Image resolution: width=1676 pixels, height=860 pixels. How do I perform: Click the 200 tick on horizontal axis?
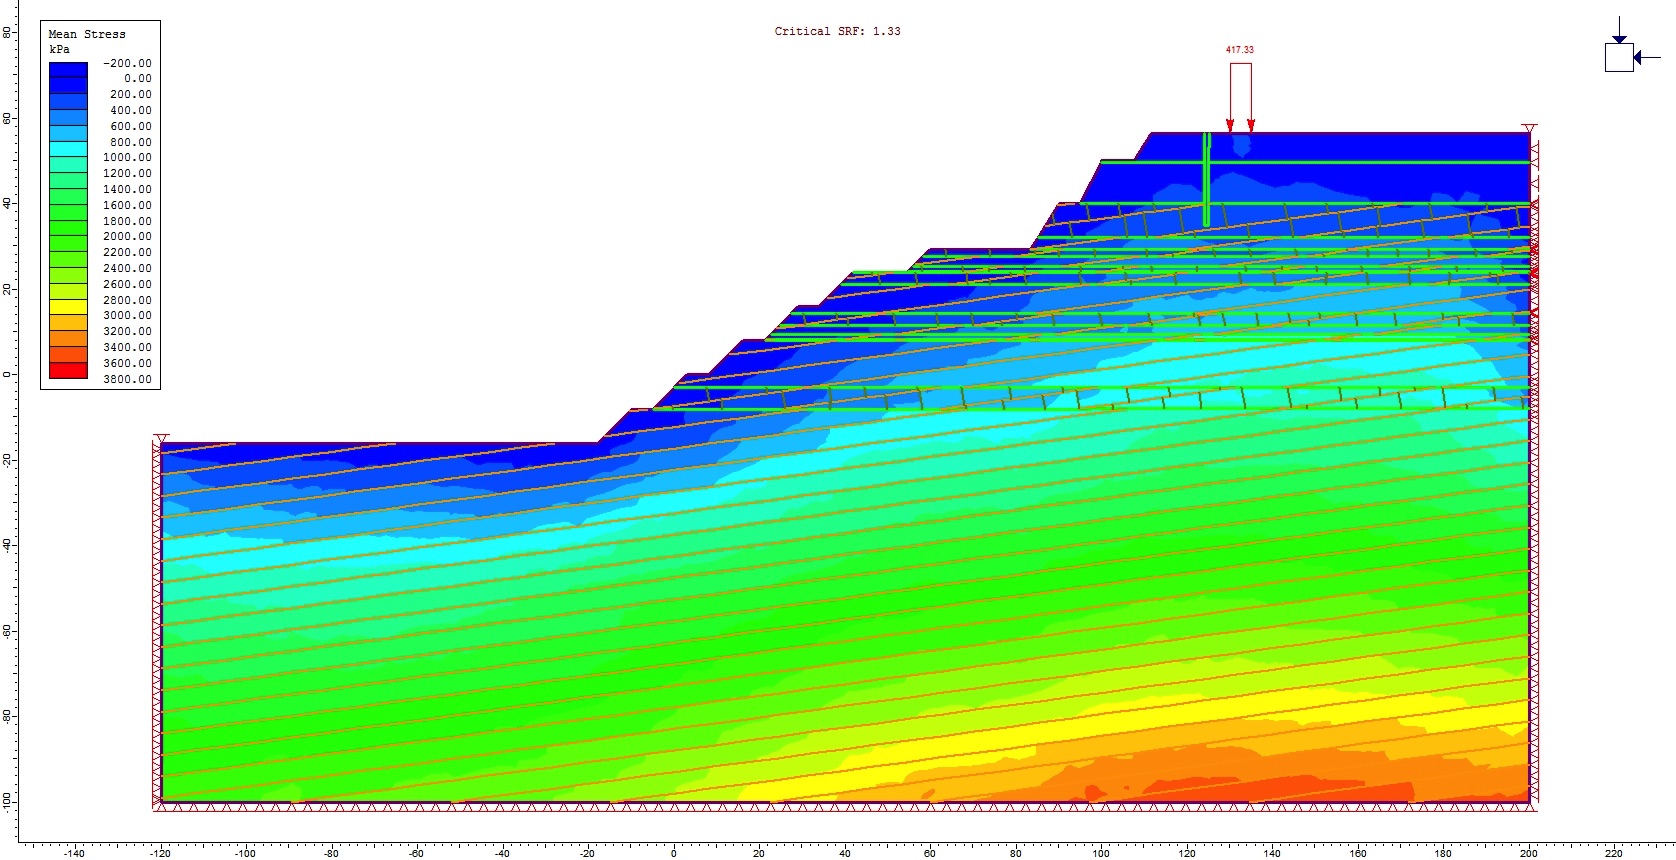coord(1529,853)
